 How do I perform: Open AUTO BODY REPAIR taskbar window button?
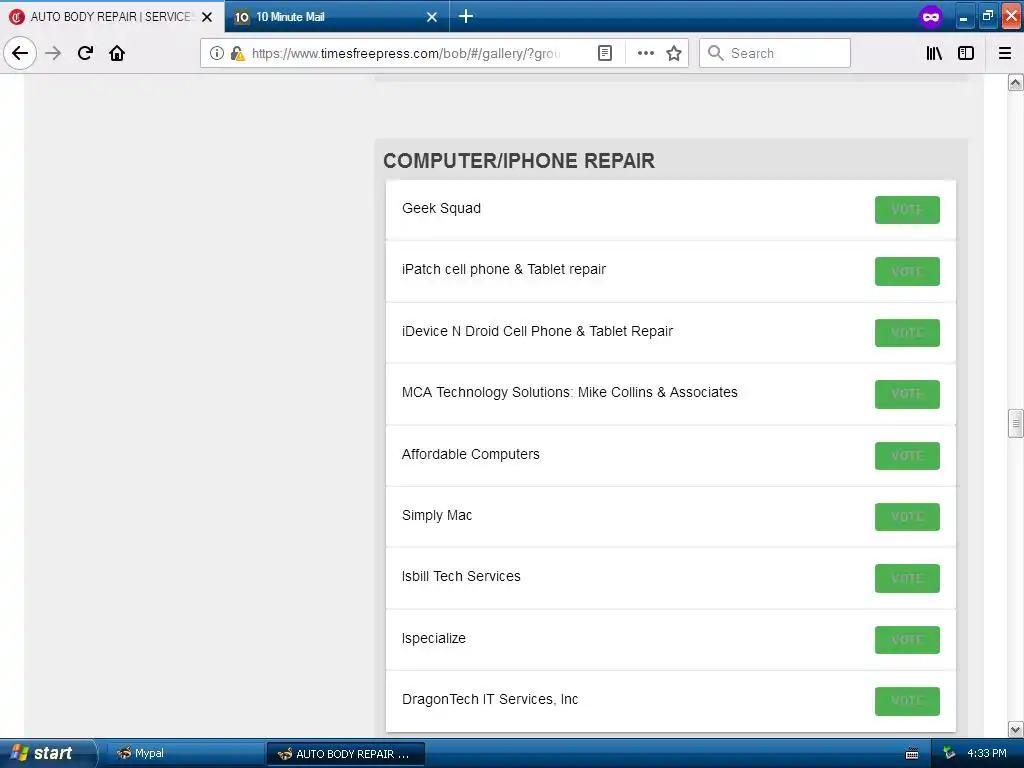(x=346, y=754)
